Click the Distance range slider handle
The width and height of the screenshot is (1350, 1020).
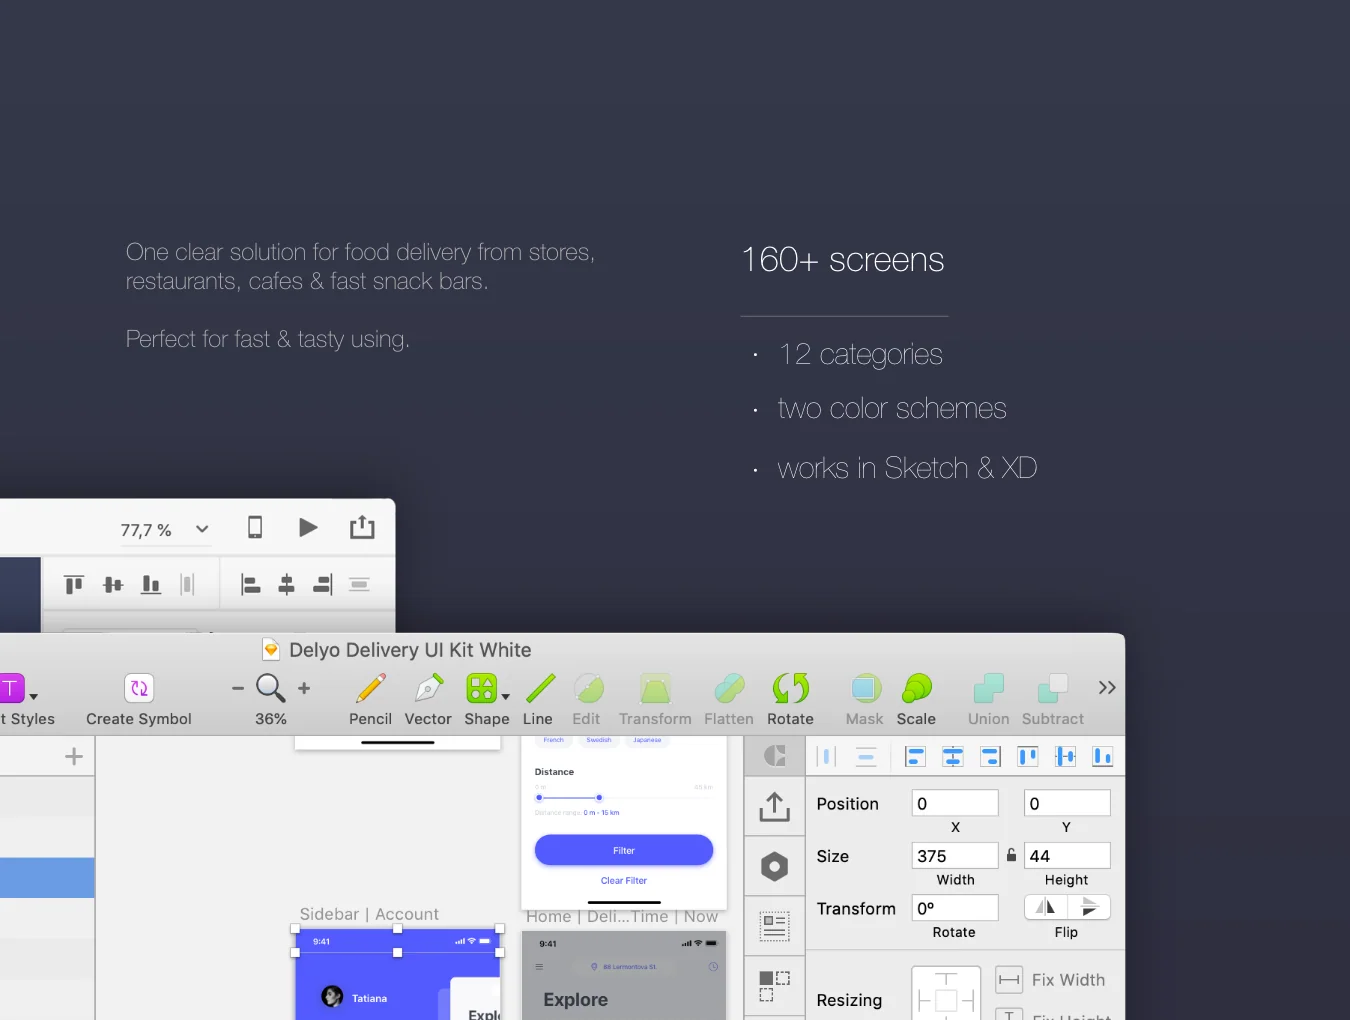[x=599, y=798]
